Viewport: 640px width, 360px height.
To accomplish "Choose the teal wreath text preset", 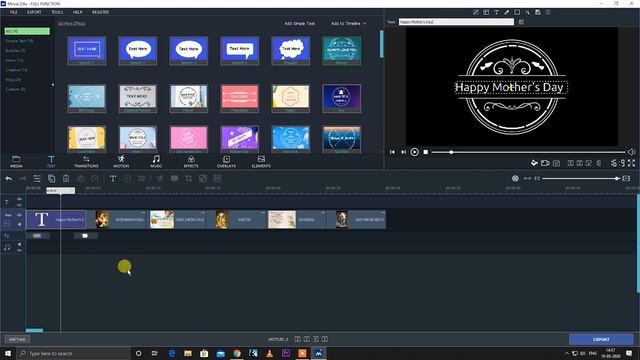I will pyautogui.click(x=342, y=51).
